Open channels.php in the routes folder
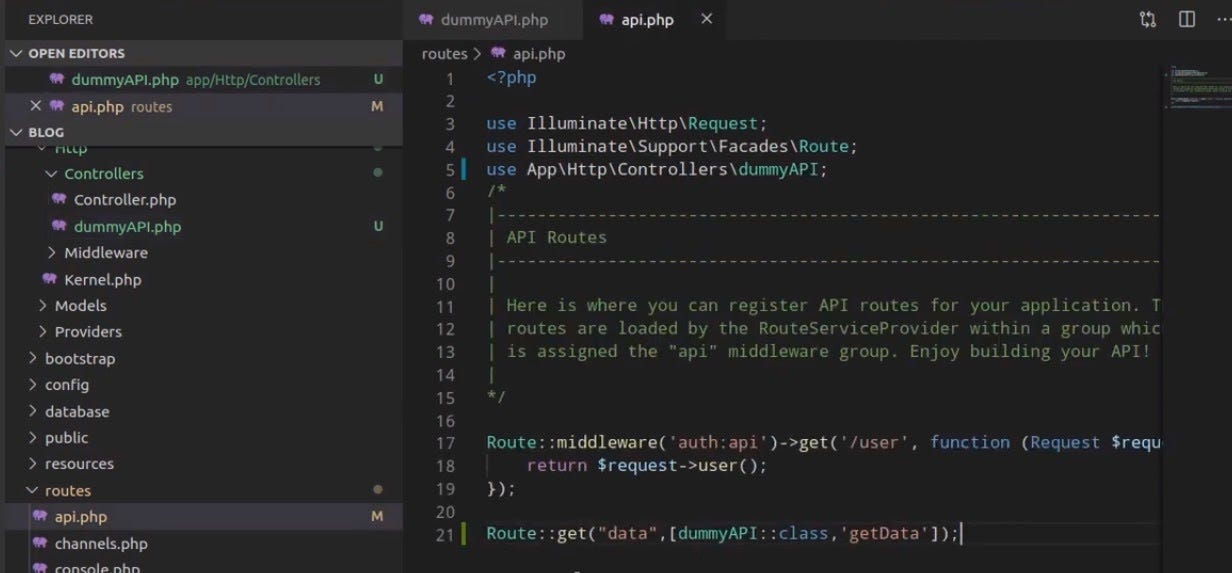Screen dimensions: 1232x573 201,544
